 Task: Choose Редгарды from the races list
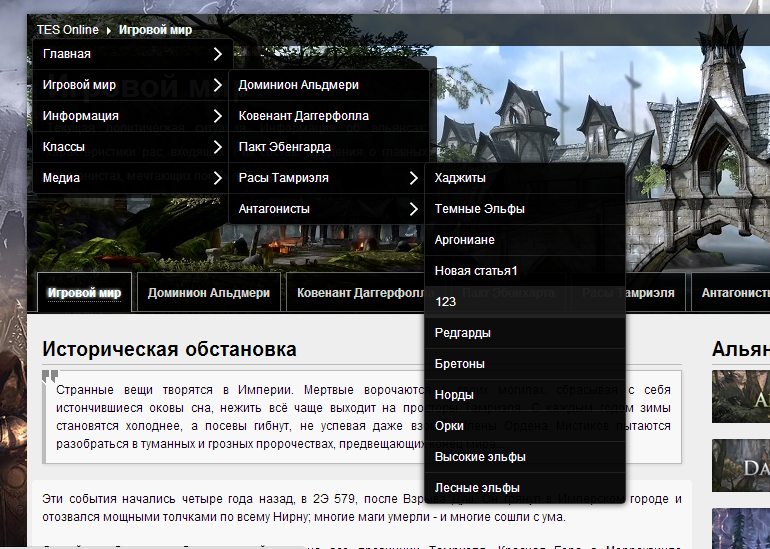coord(524,332)
